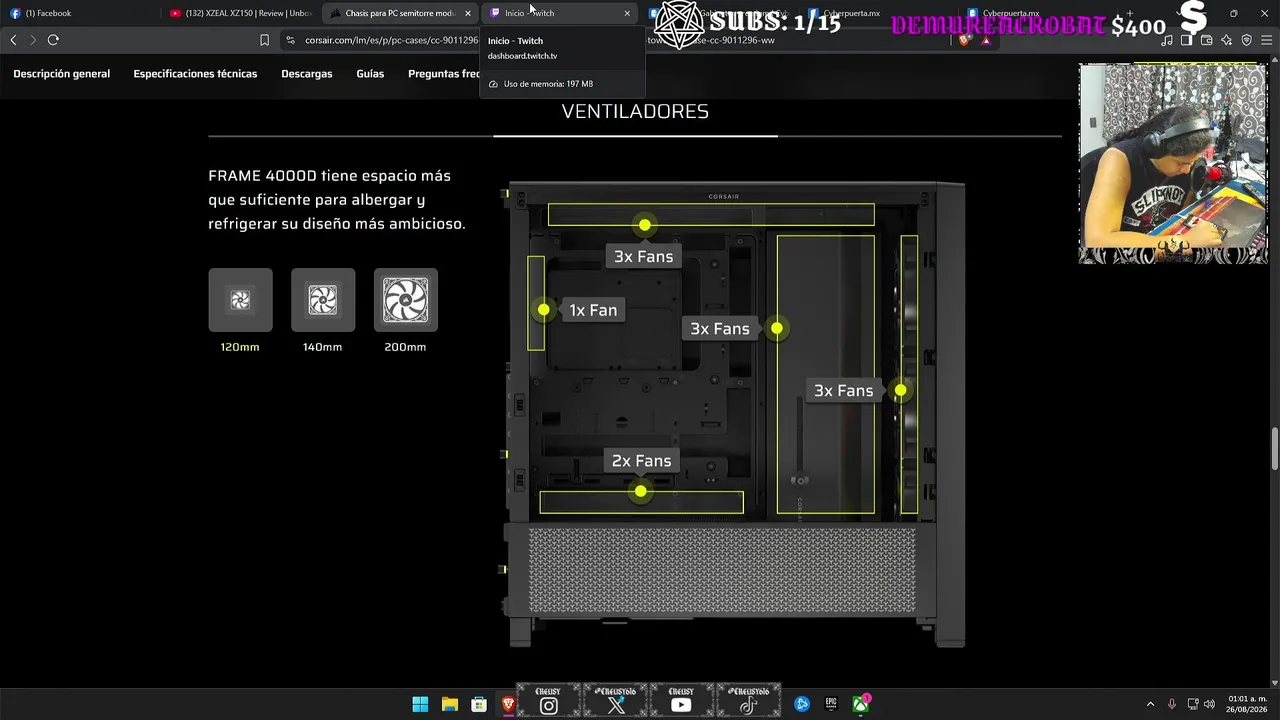Open the volume speaker tray icon
The image size is (1280, 720).
[x=1209, y=704]
